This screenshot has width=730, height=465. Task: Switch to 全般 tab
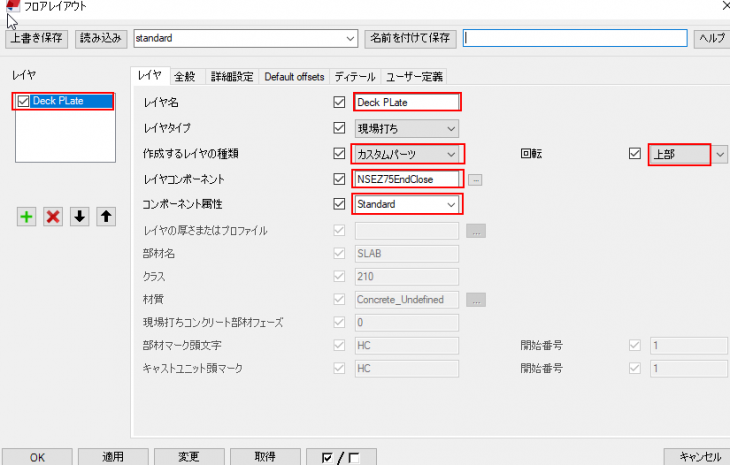(x=185, y=77)
